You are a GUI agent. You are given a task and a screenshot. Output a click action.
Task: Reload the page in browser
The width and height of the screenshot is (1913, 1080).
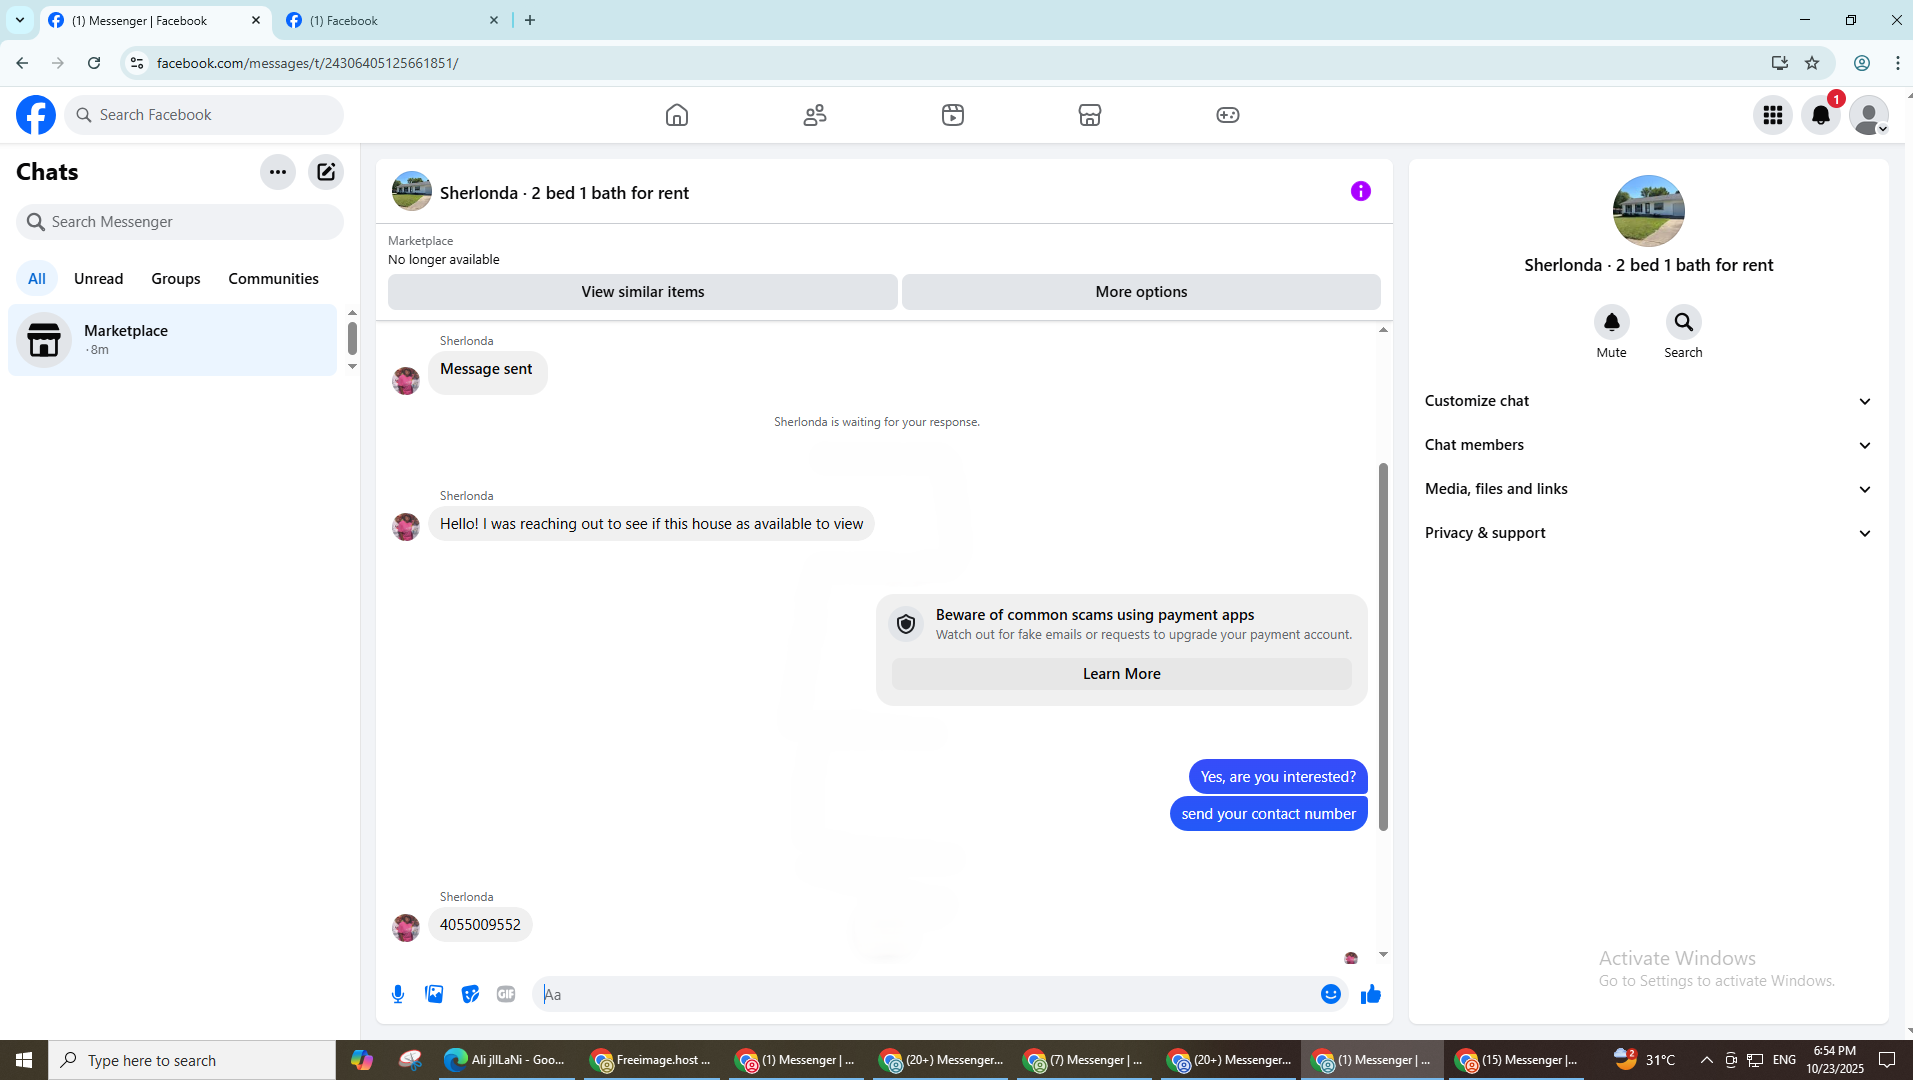click(94, 63)
